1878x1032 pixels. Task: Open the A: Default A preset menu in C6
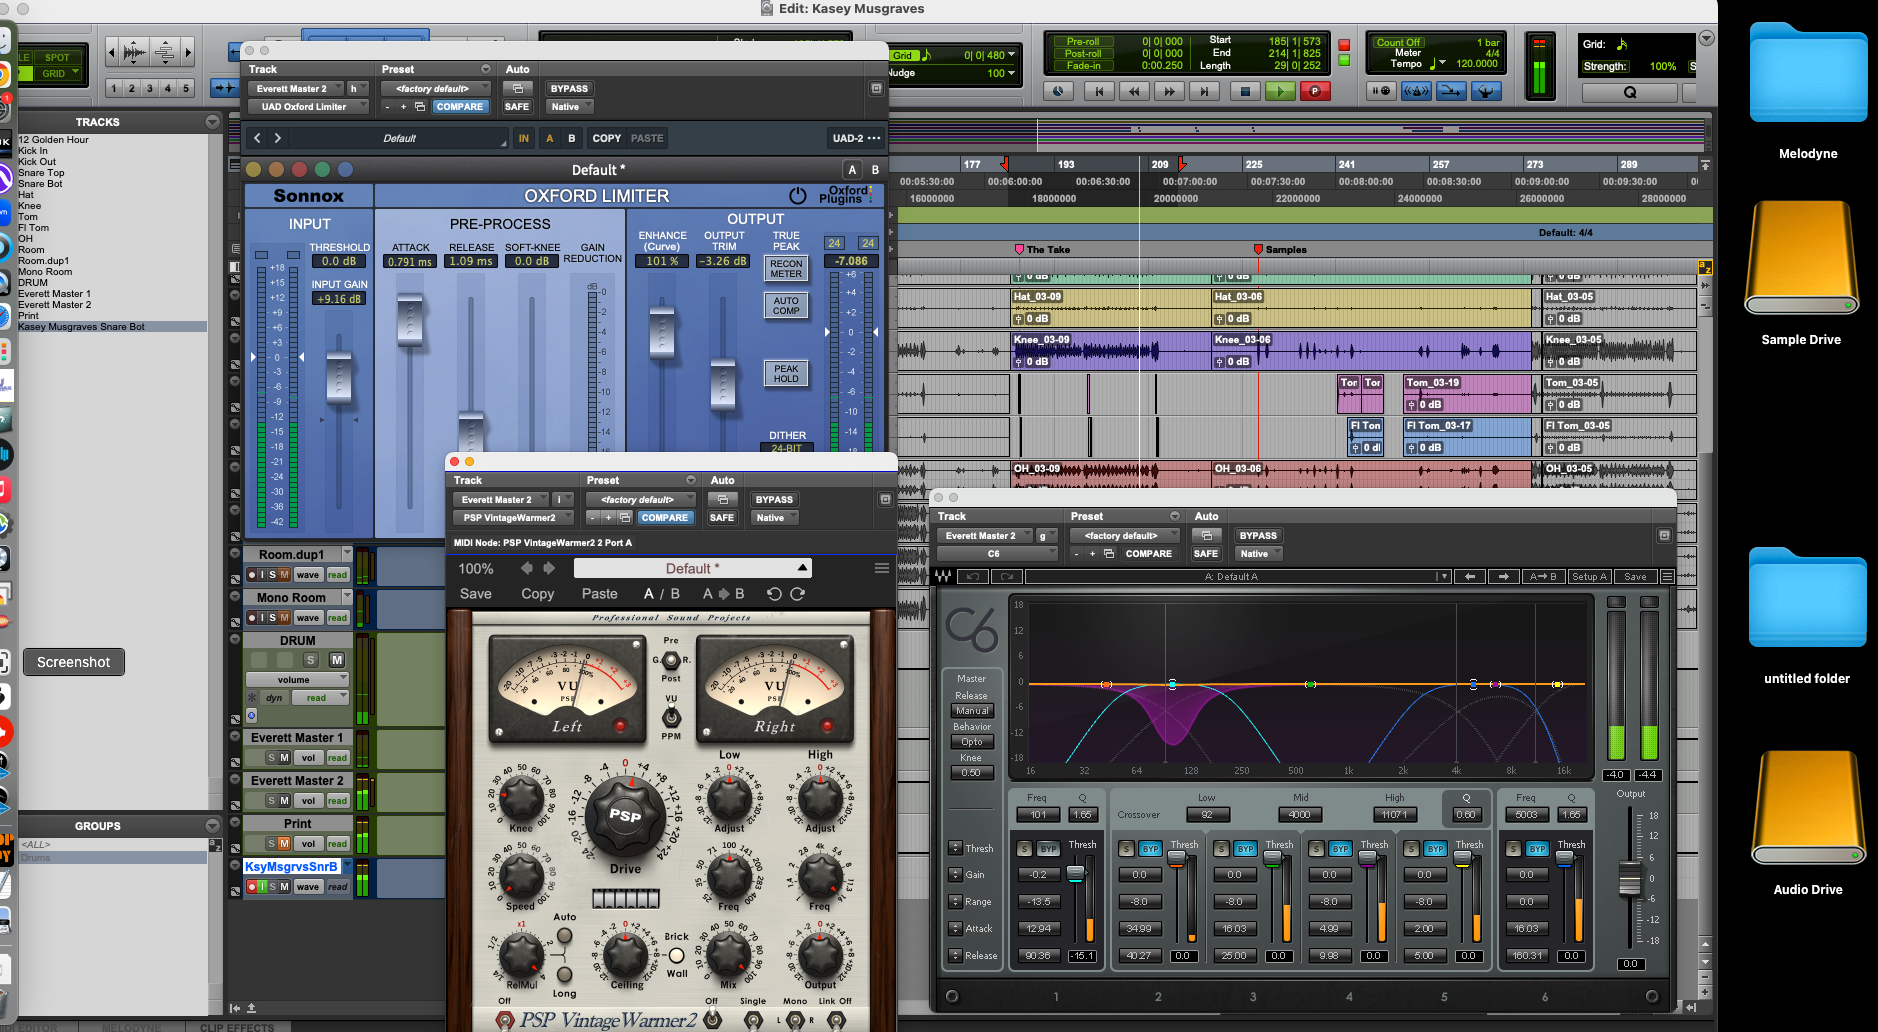[x=1237, y=576]
